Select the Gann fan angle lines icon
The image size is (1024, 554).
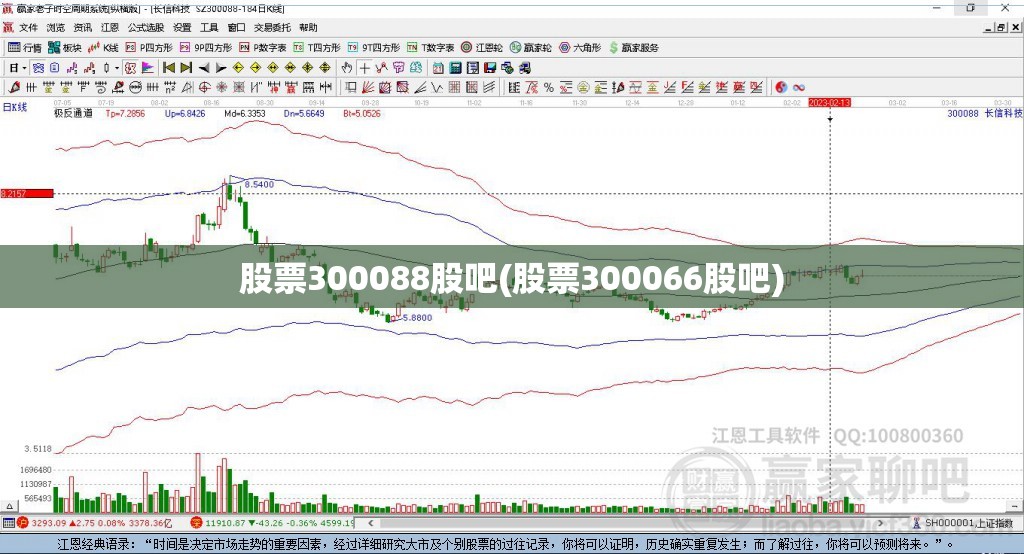coord(367,87)
